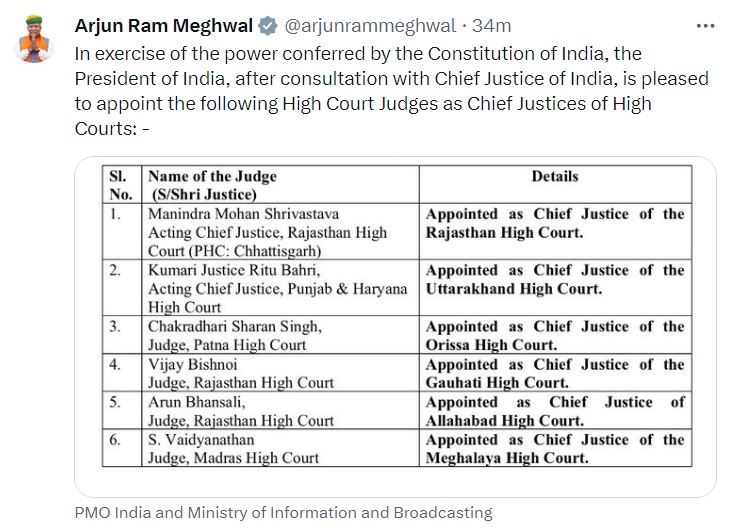Click PMO India and Ministry footer text
Screen dimensions: 734x528
(283, 512)
